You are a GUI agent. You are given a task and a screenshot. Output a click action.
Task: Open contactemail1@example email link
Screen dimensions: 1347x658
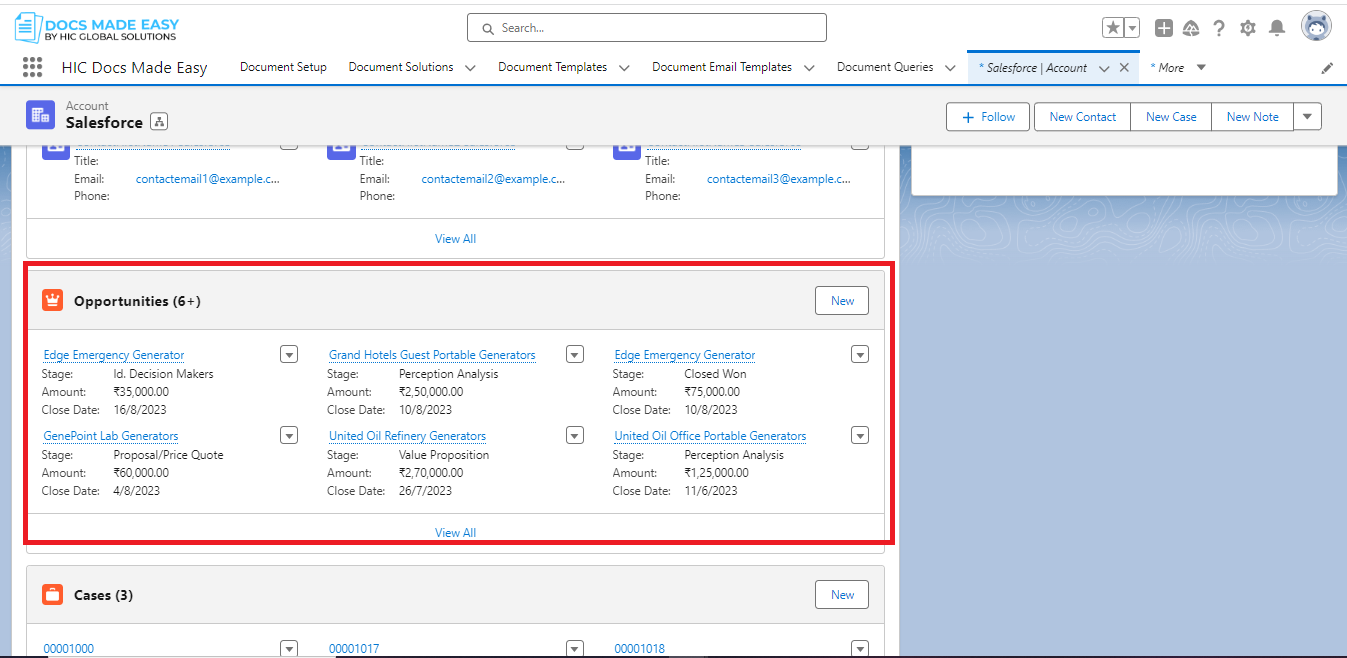click(208, 179)
